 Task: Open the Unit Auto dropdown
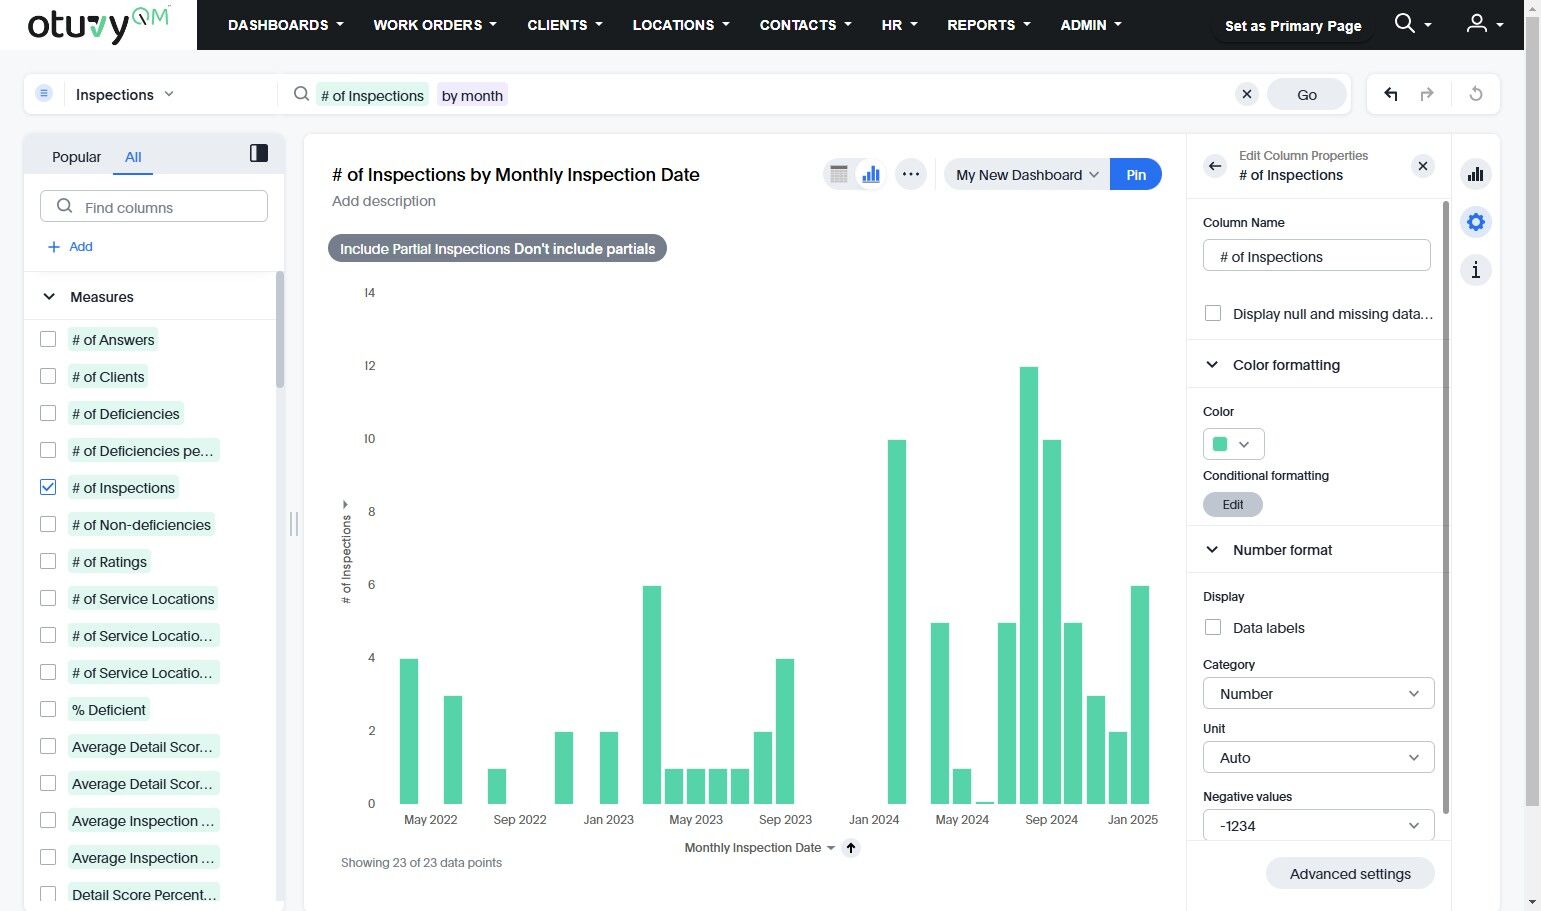(1318, 758)
